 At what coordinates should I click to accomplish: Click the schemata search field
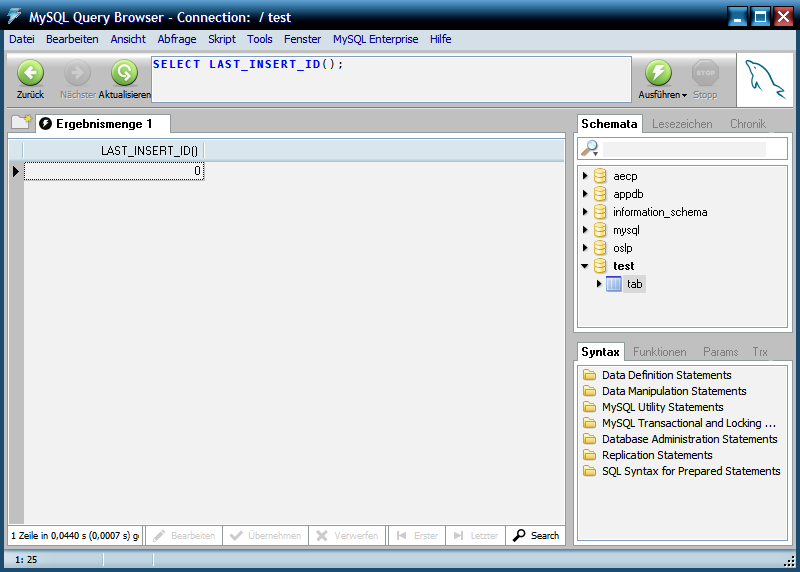coord(684,149)
